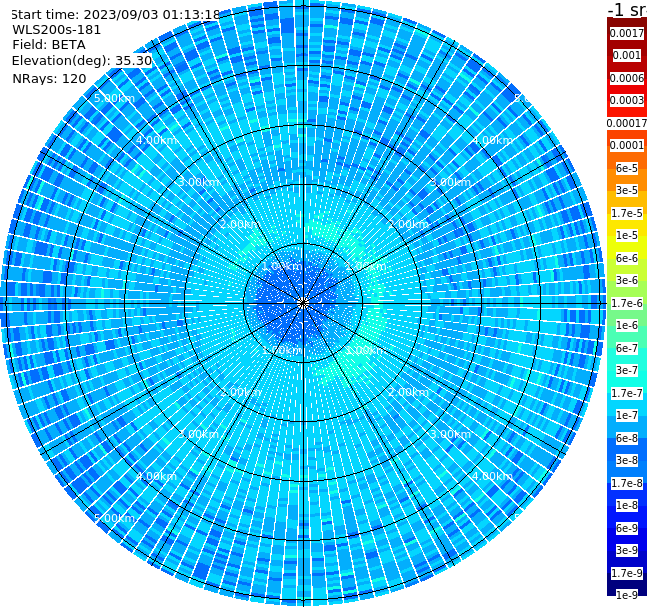Select the 3e-9 colorbar tick label
This screenshot has width=647, height=607.
tap(627, 550)
